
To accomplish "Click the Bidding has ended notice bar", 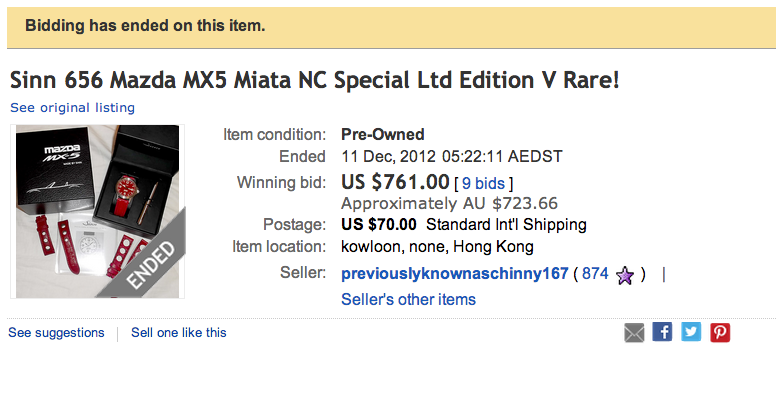I will [391, 27].
